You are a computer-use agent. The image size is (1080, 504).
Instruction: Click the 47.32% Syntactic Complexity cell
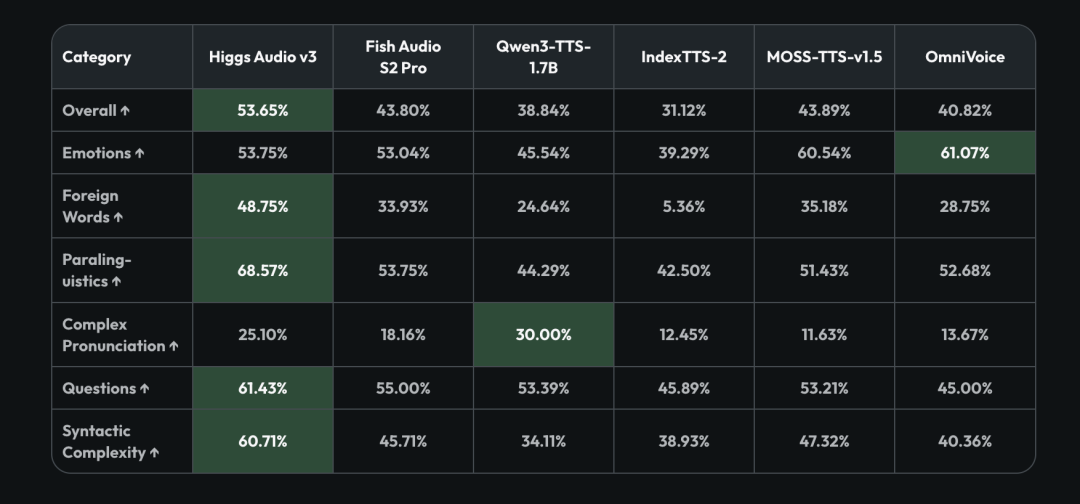pyautogui.click(x=824, y=441)
